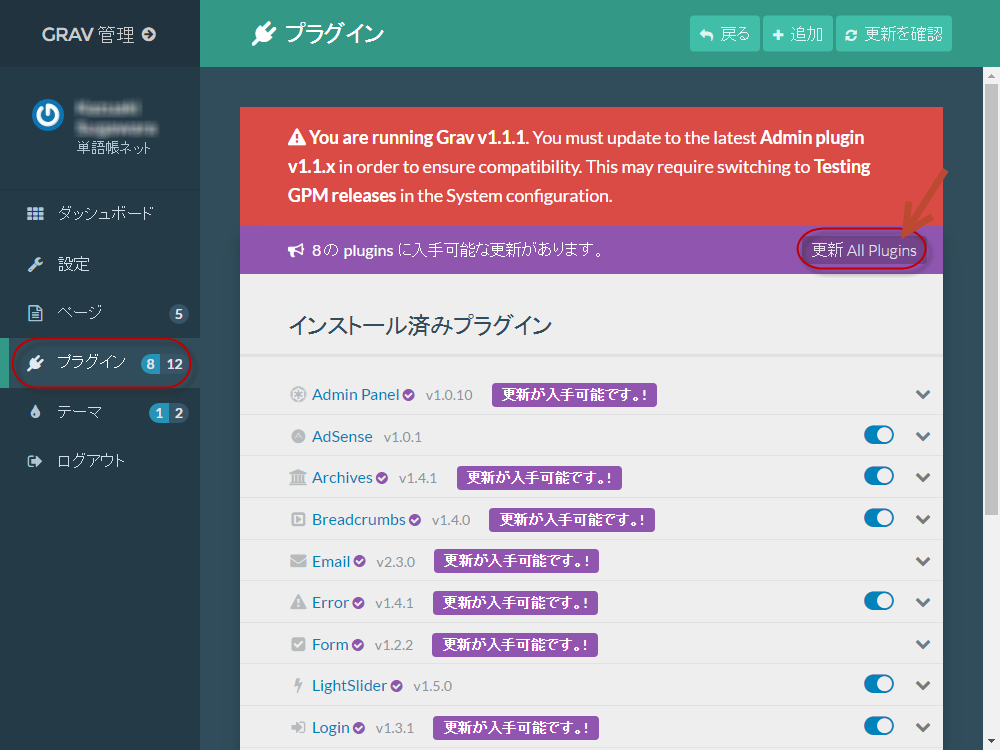Click the Error warning triangle icon

(x=298, y=603)
